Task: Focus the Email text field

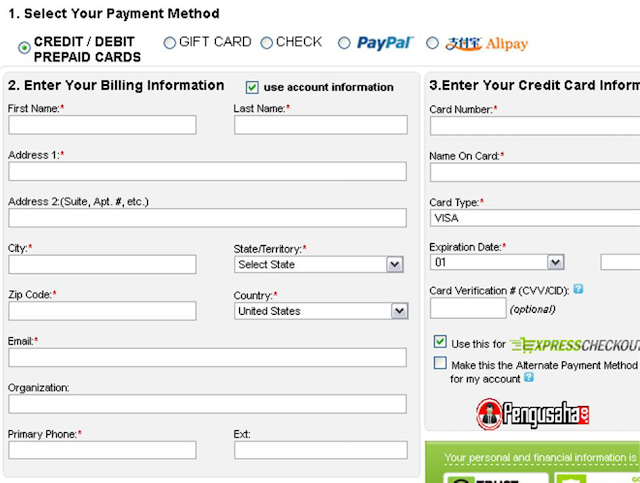Action: coord(207,357)
